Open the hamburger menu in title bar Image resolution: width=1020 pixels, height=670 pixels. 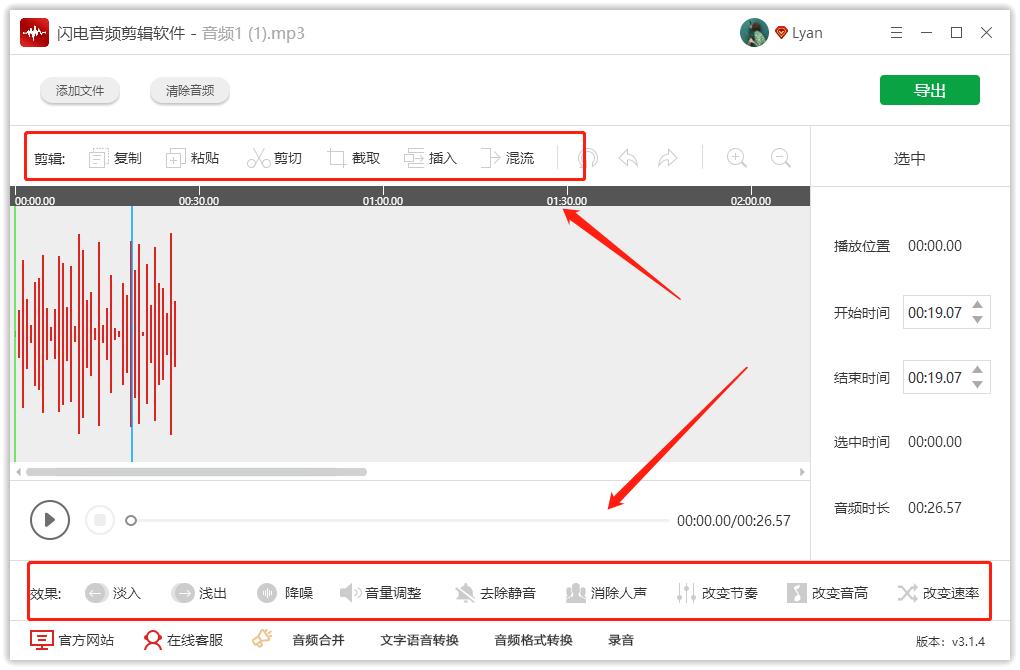pyautogui.click(x=896, y=33)
